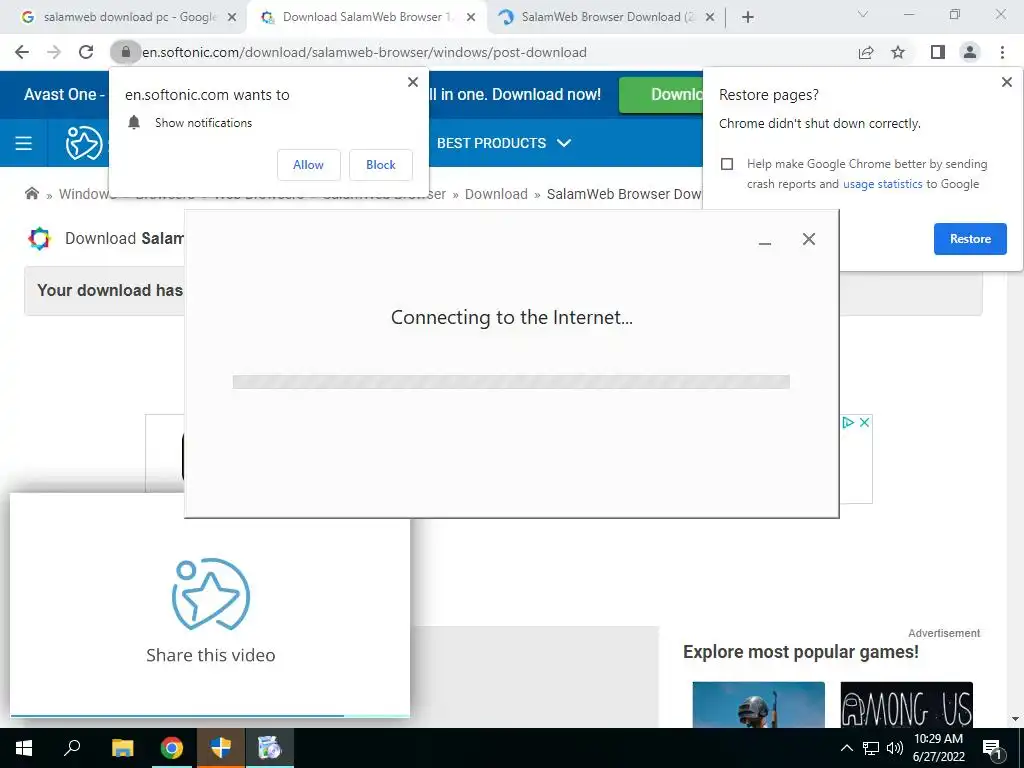Go back using Chrome back arrow

click(x=22, y=52)
